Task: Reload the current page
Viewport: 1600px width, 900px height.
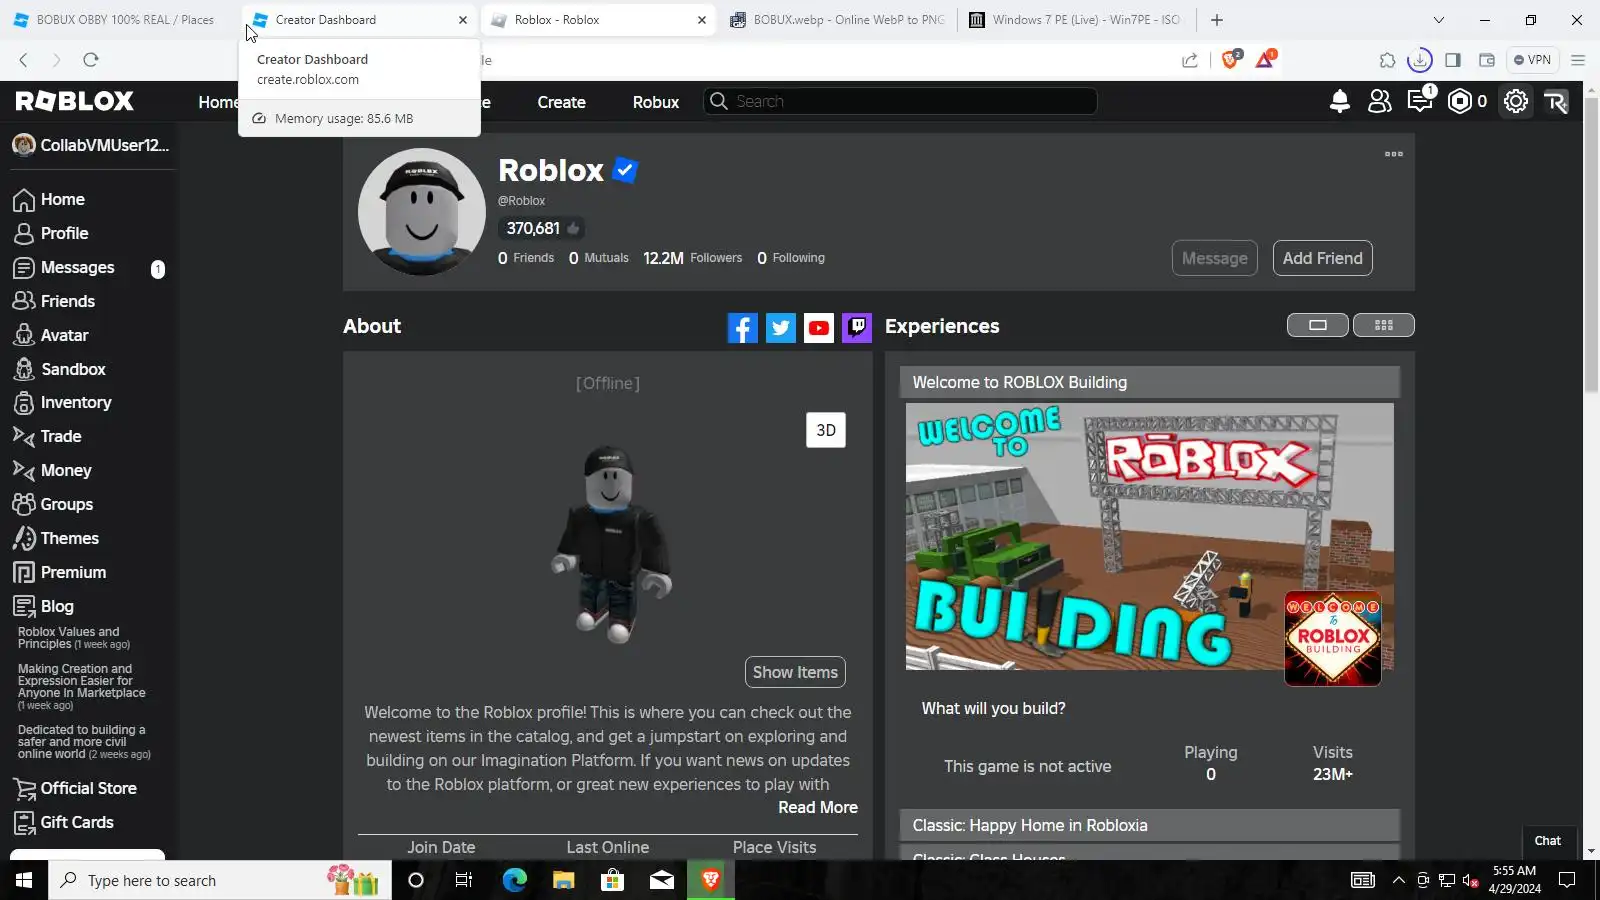Action: [90, 60]
